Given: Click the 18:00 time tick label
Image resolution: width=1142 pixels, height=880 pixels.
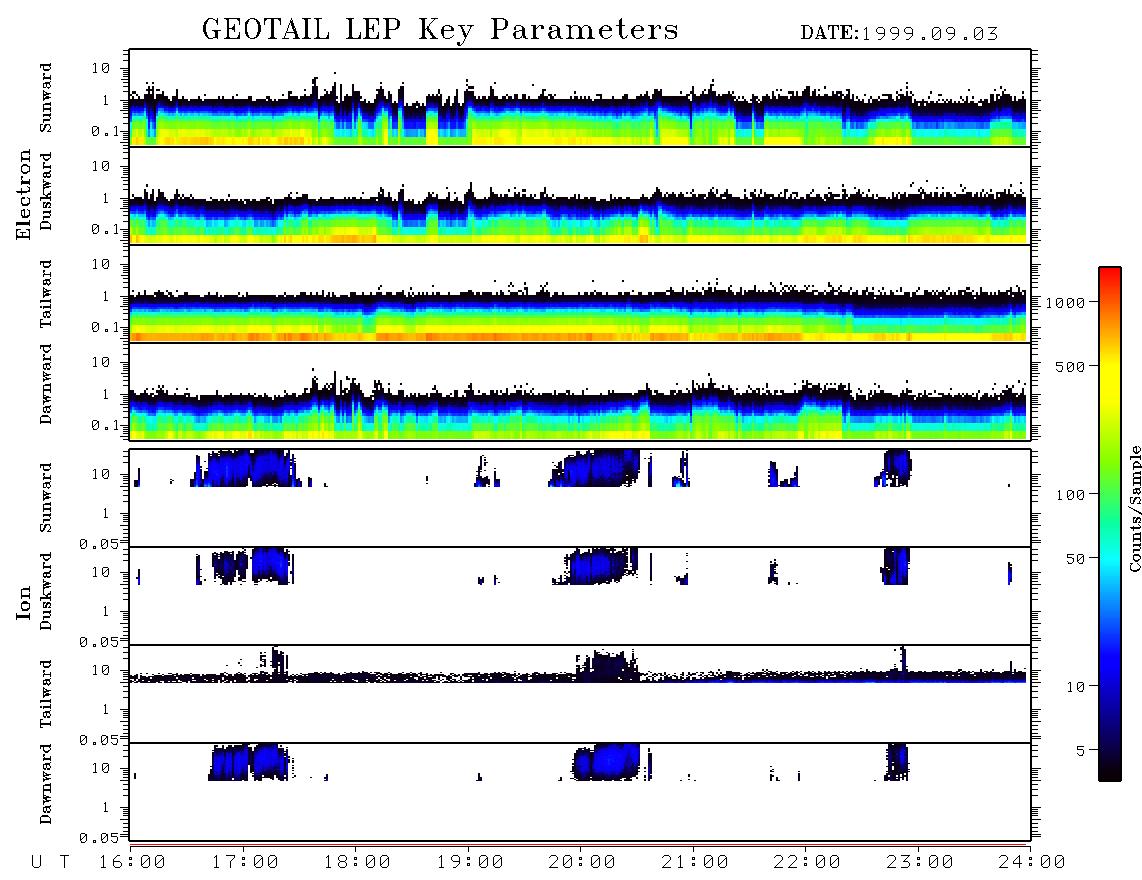Looking at the screenshot, I should click(x=357, y=863).
